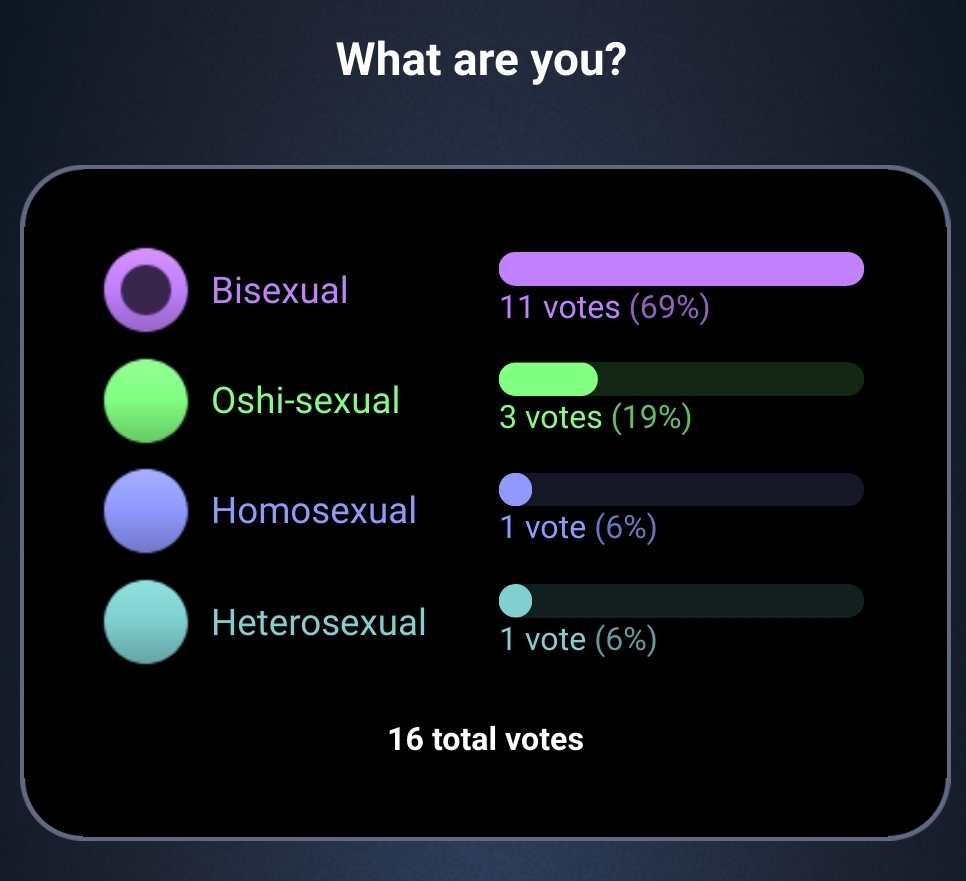Click the unfilled part of Oshi-sexual bar

pyautogui.click(x=731, y=379)
